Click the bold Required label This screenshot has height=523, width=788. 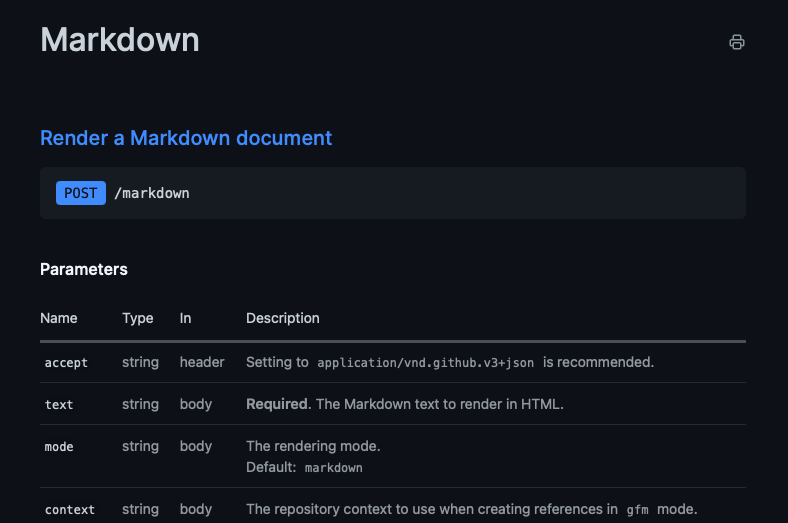tap(278, 404)
